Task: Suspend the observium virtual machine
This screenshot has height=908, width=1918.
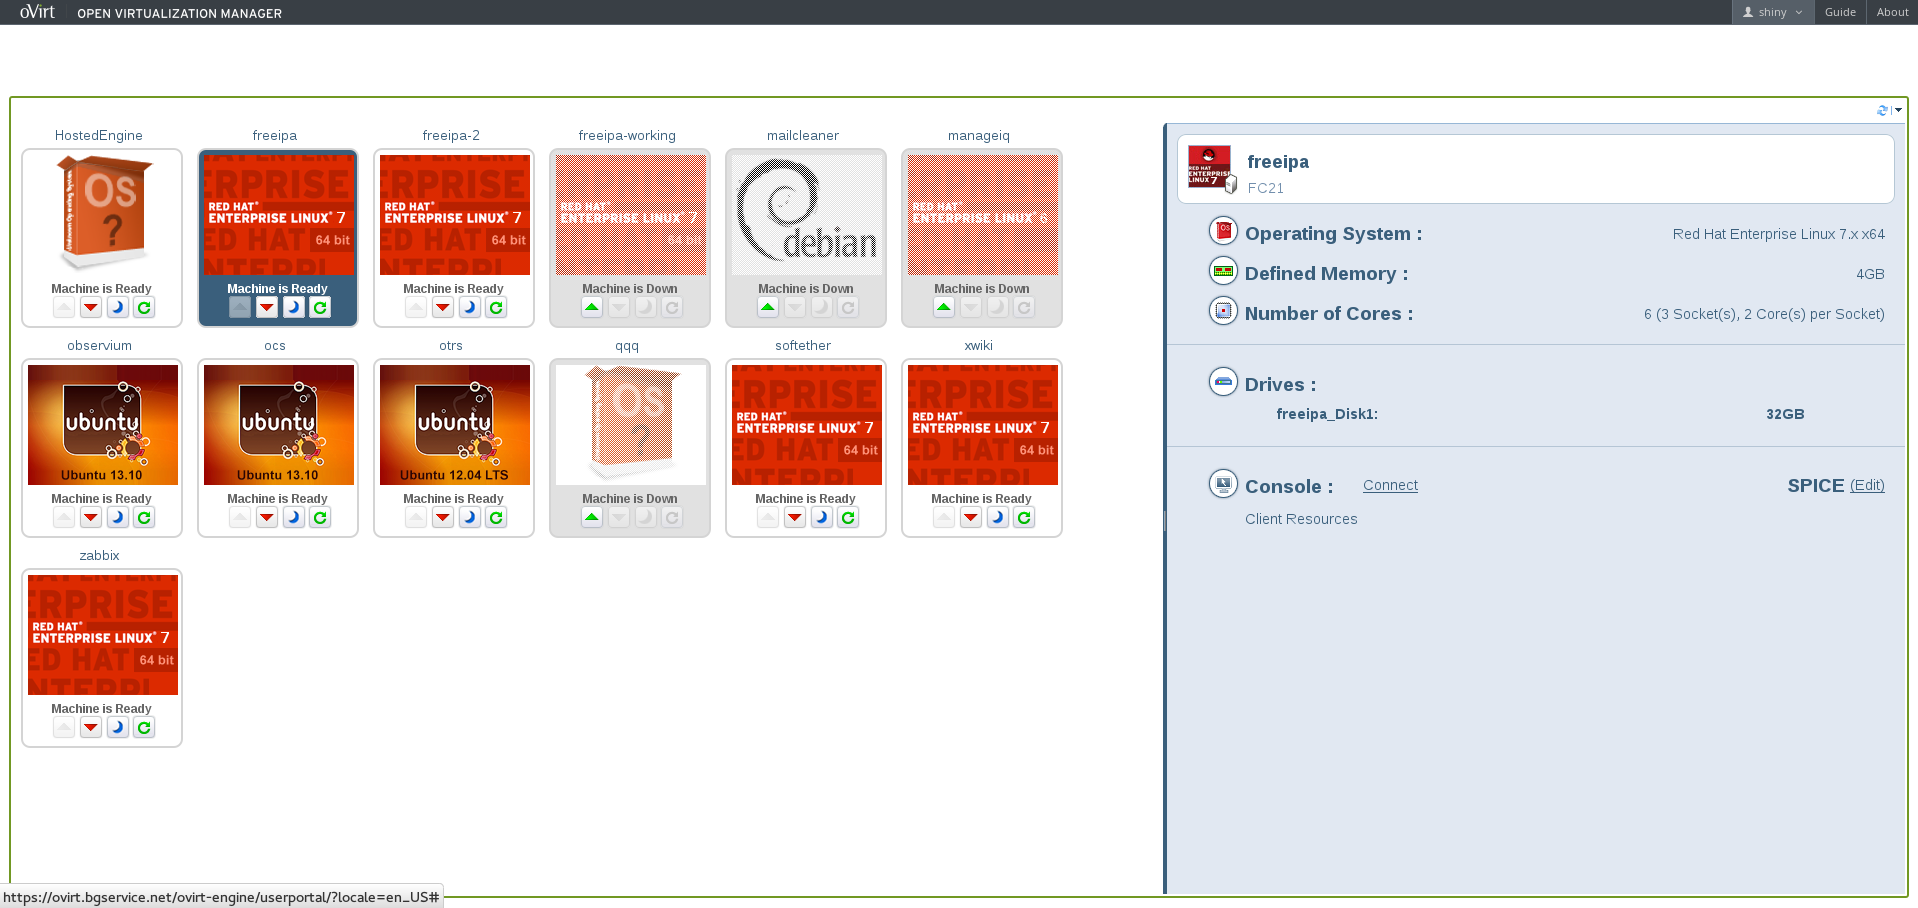Action: [118, 518]
